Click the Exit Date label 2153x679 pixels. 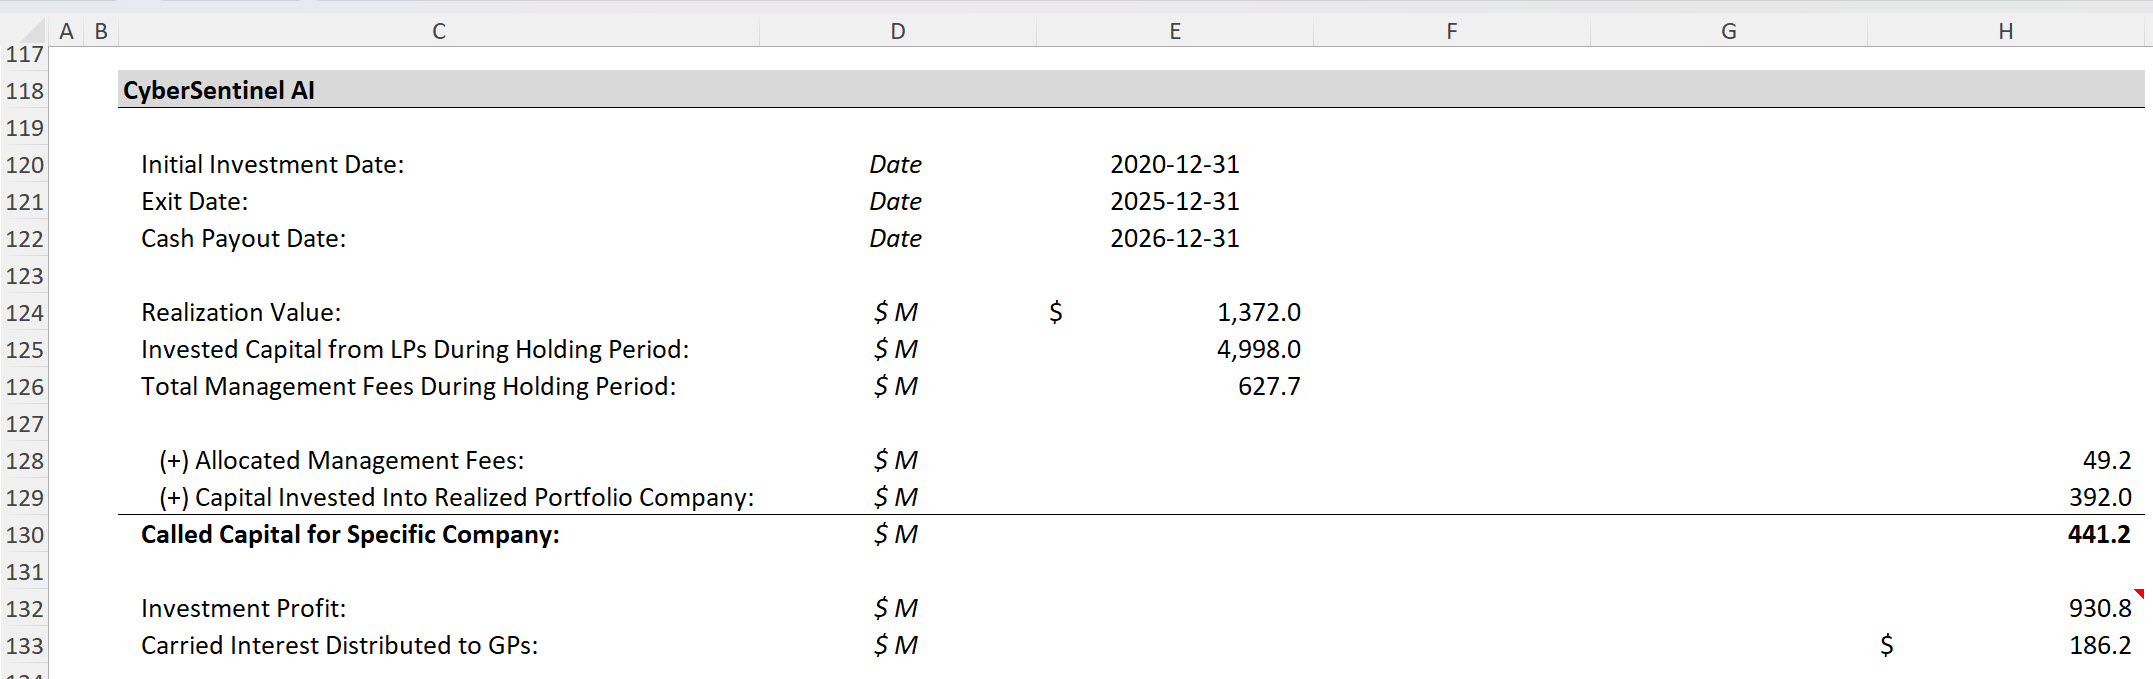click(195, 201)
